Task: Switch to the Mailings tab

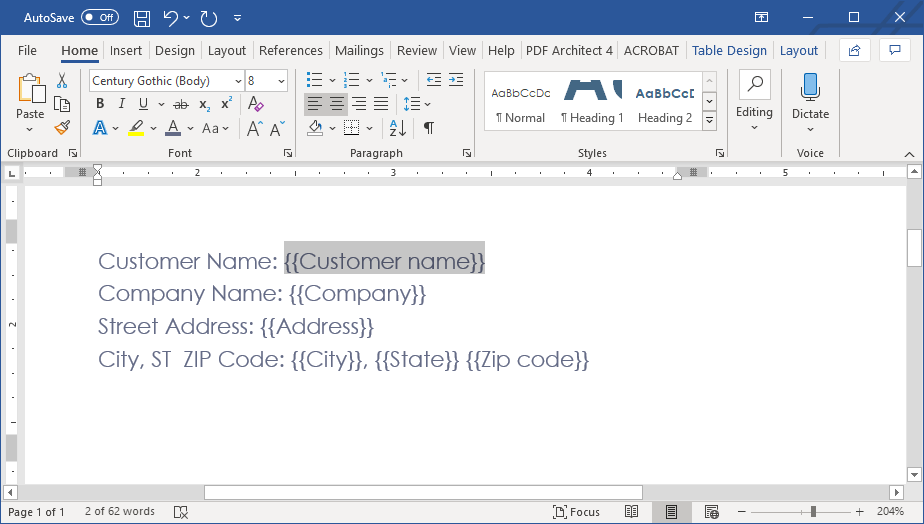Action: 359,51
